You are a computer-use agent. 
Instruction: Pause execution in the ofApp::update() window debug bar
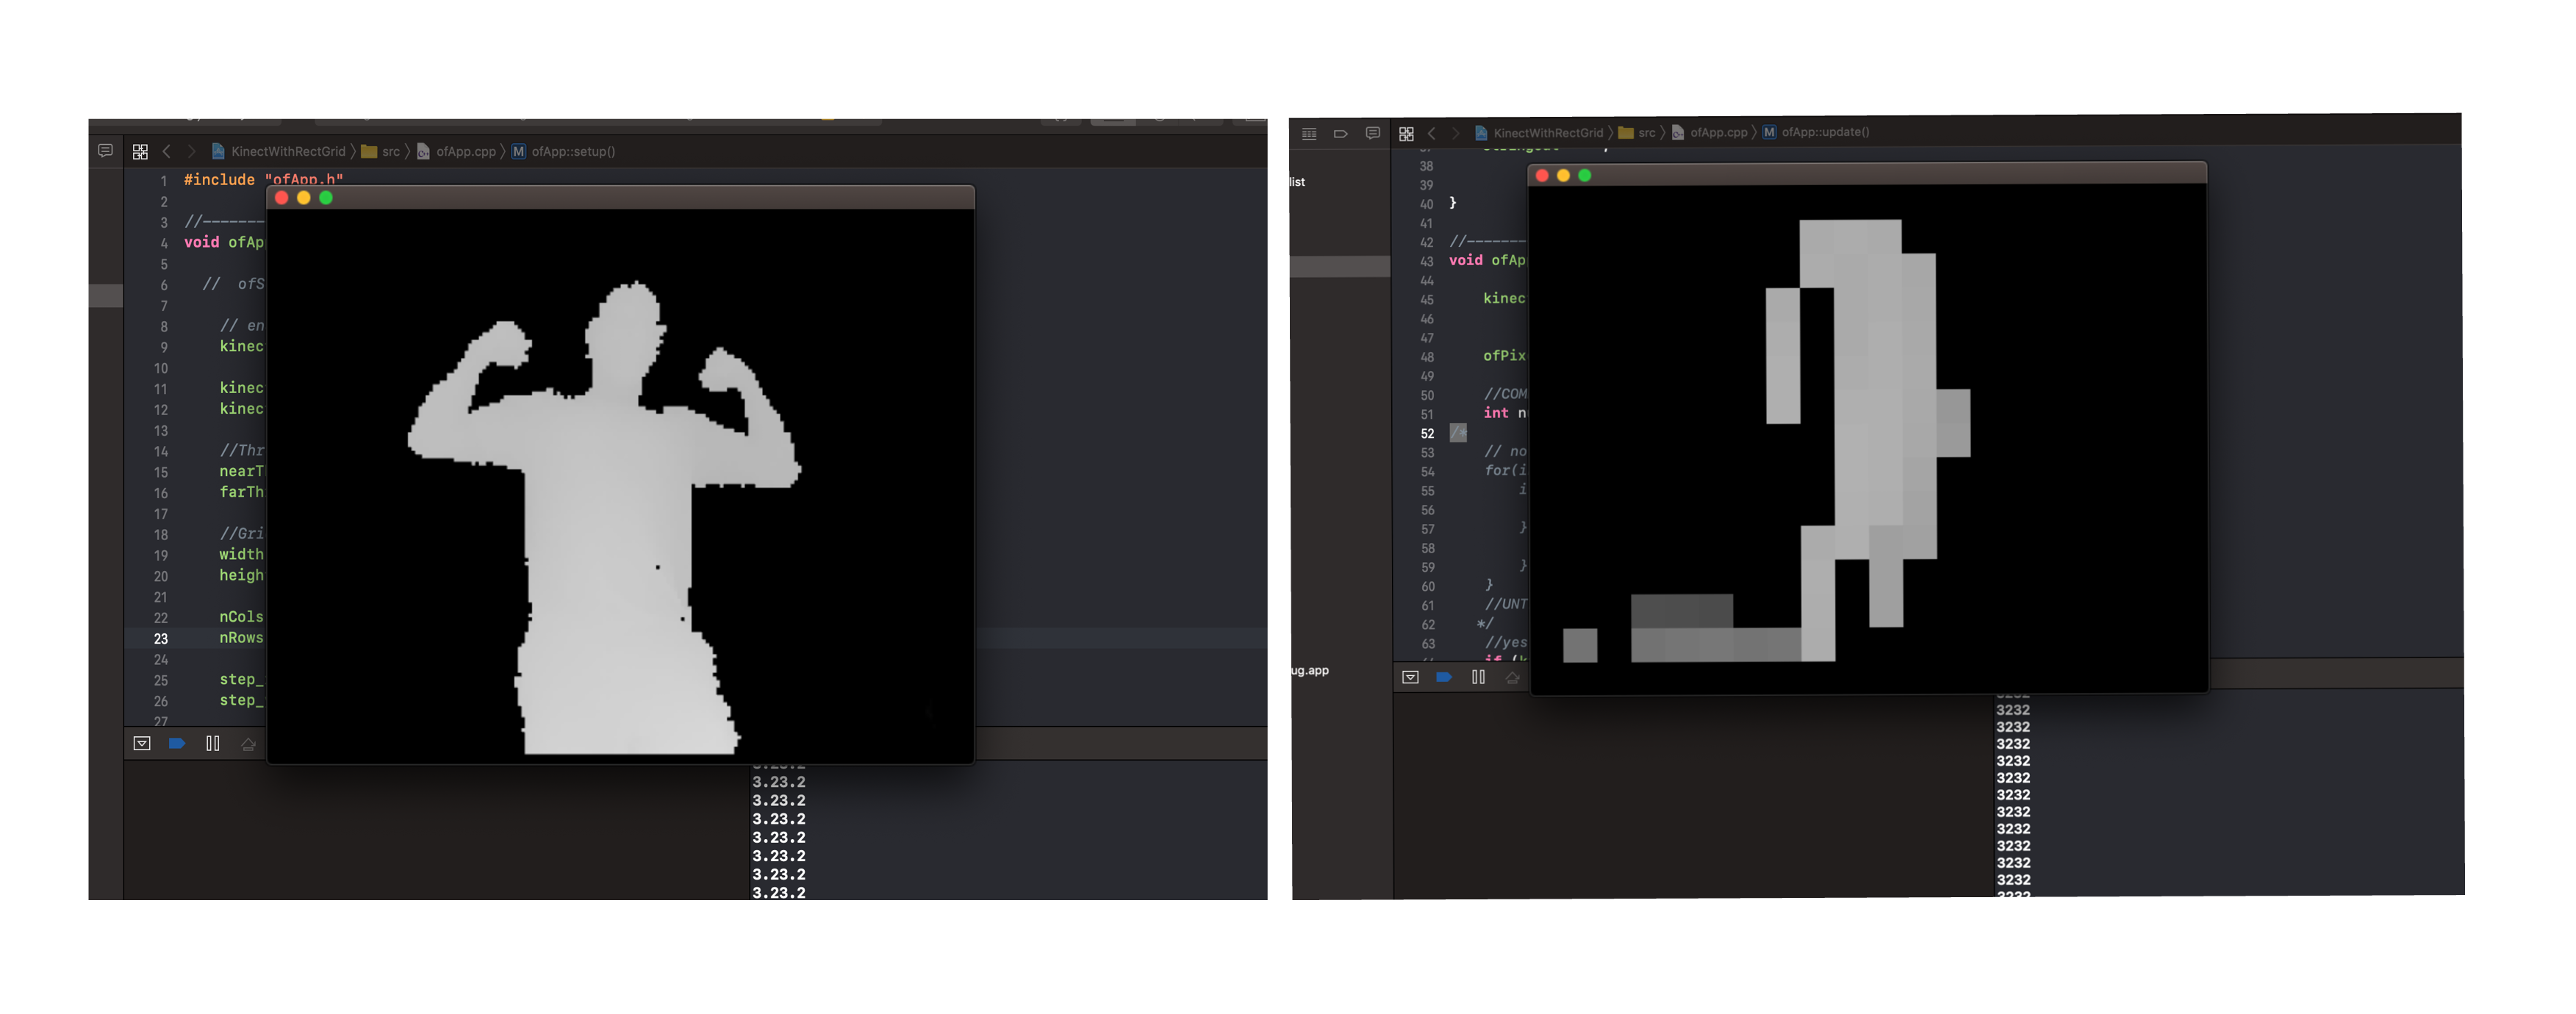tap(1478, 677)
